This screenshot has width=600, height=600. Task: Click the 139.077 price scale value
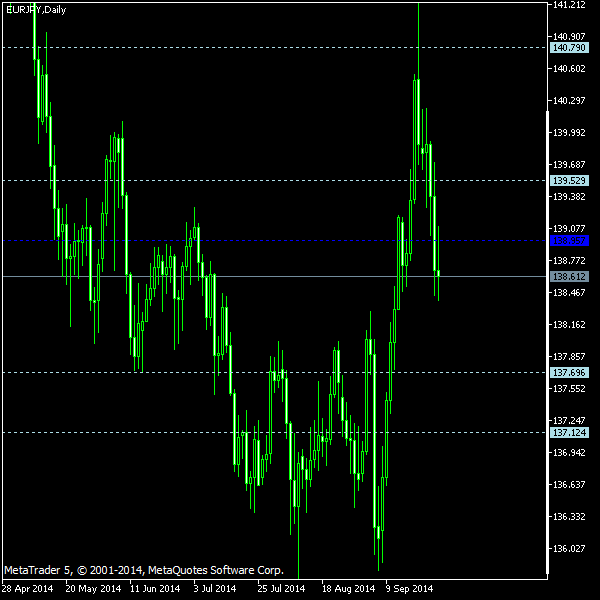[x=569, y=228]
